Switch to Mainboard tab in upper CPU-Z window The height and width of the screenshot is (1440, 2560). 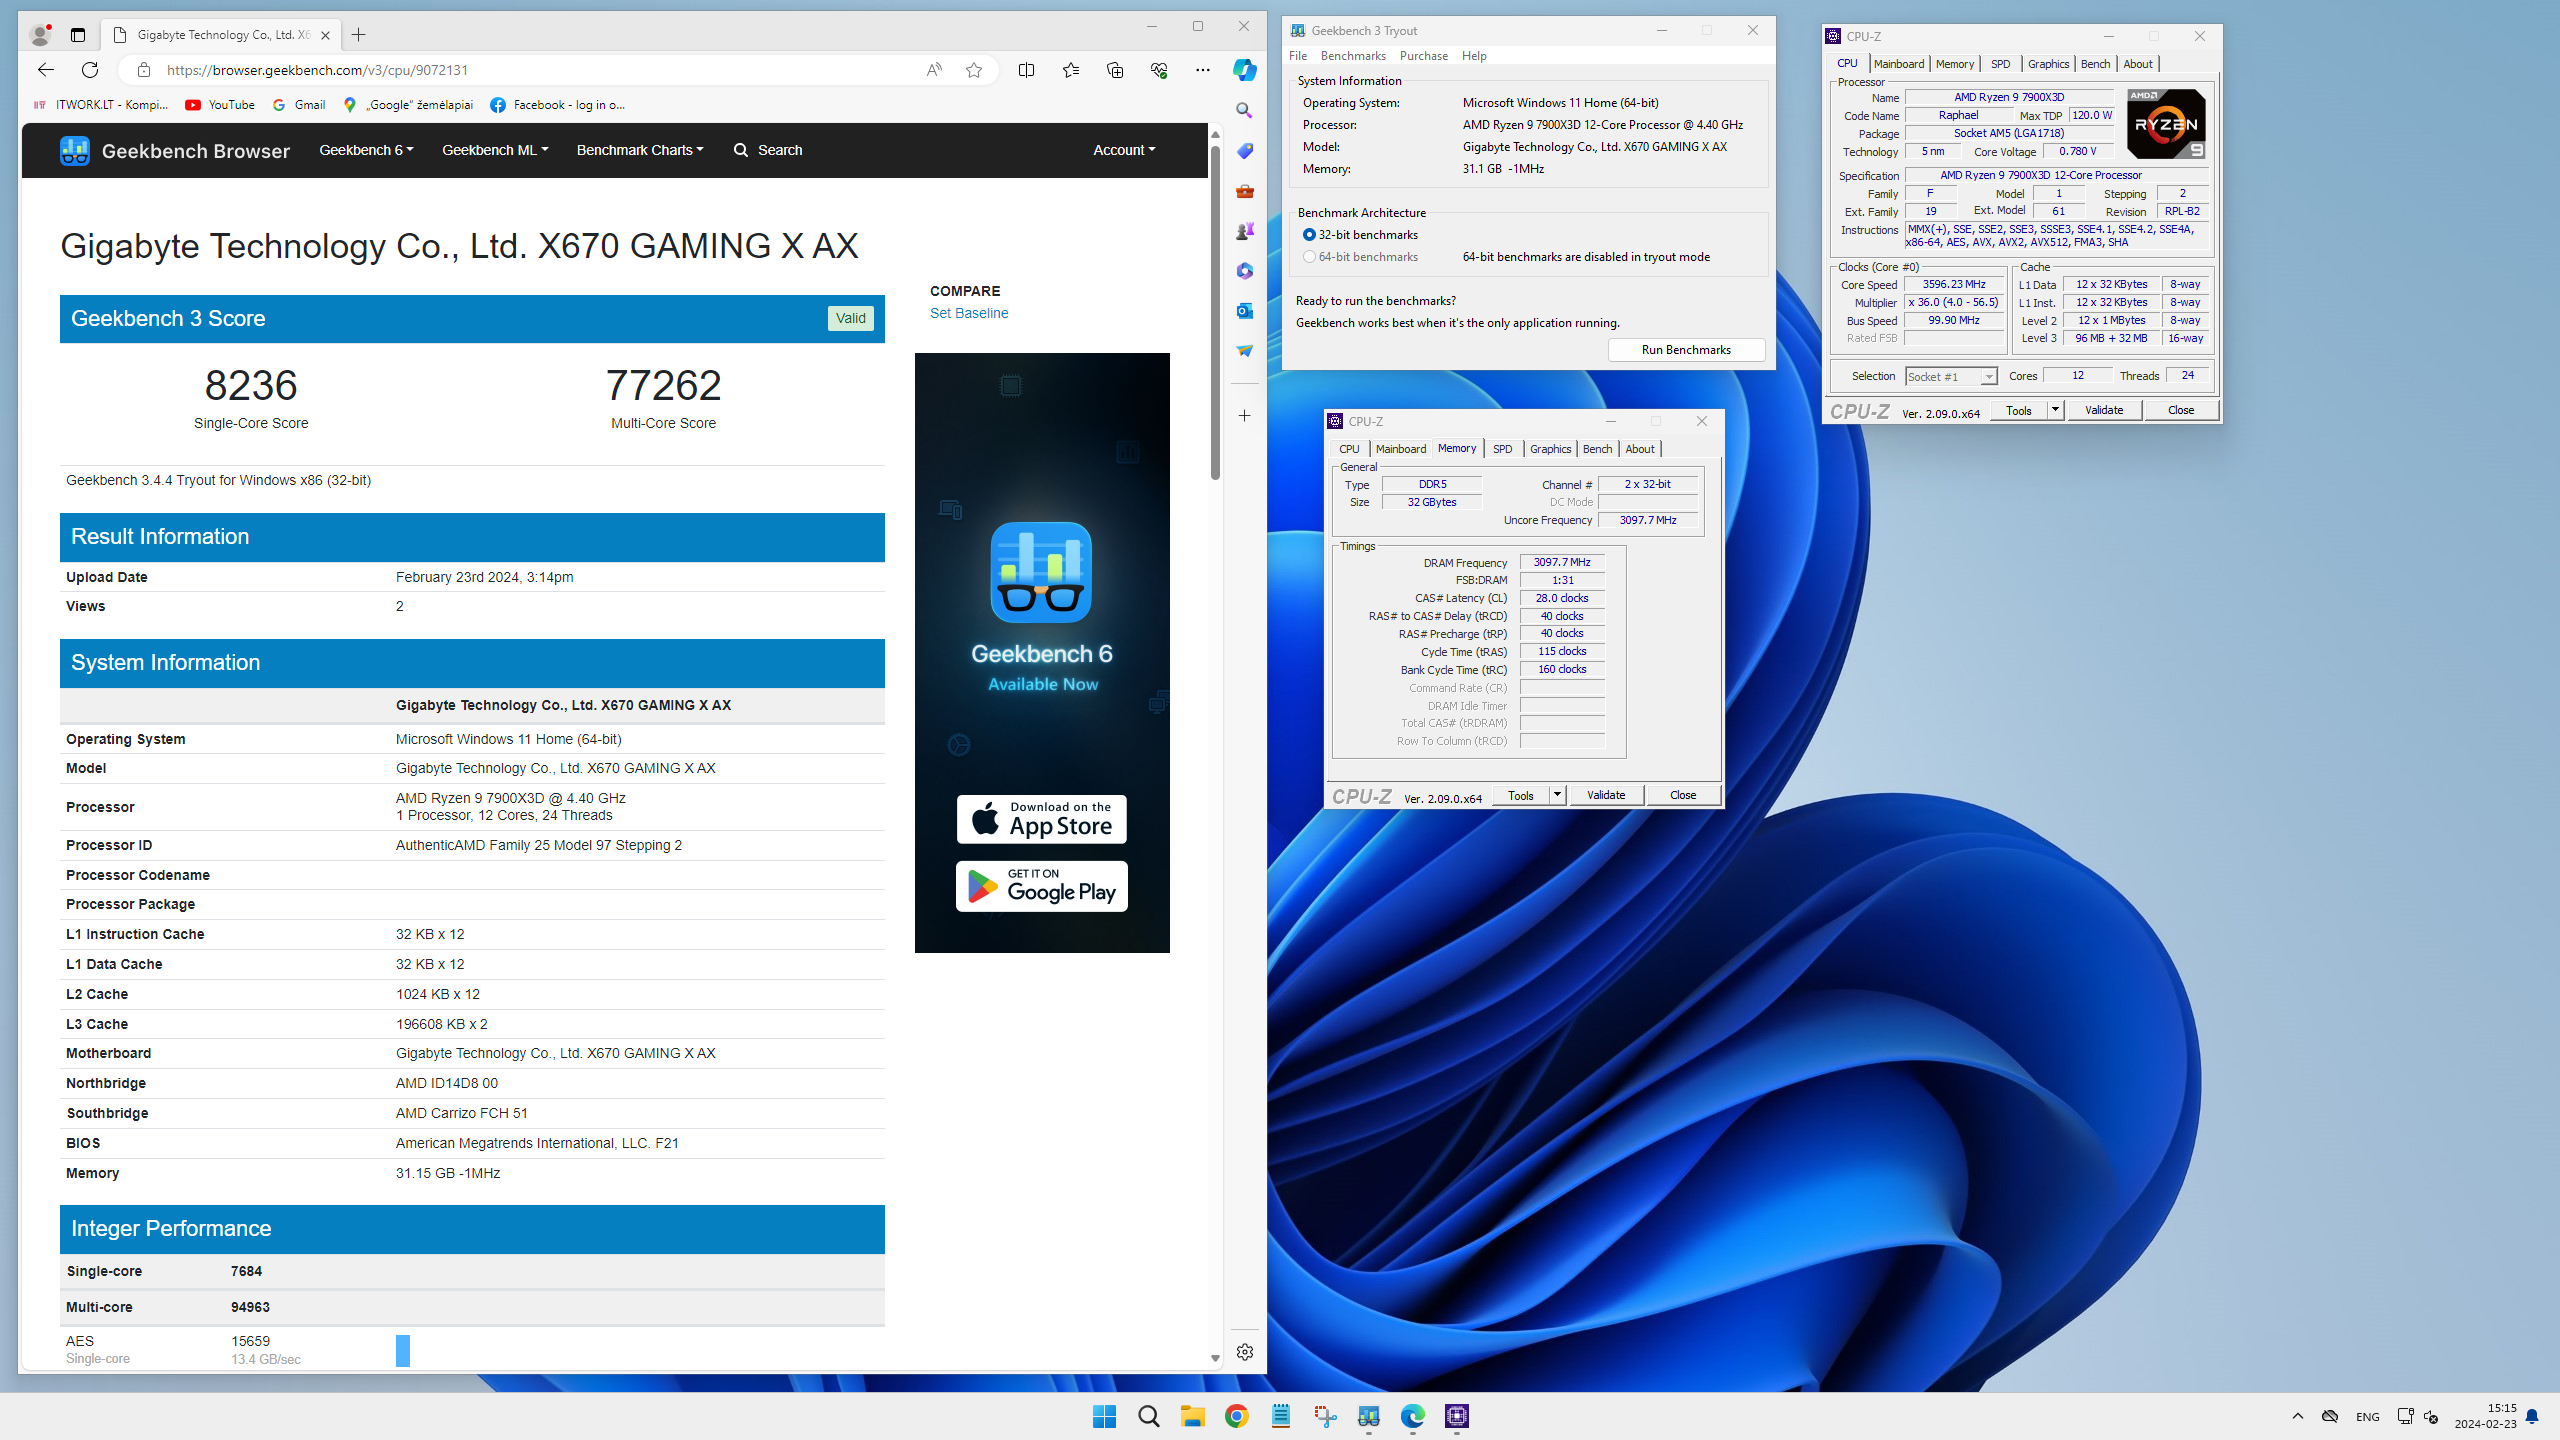pos(1898,64)
